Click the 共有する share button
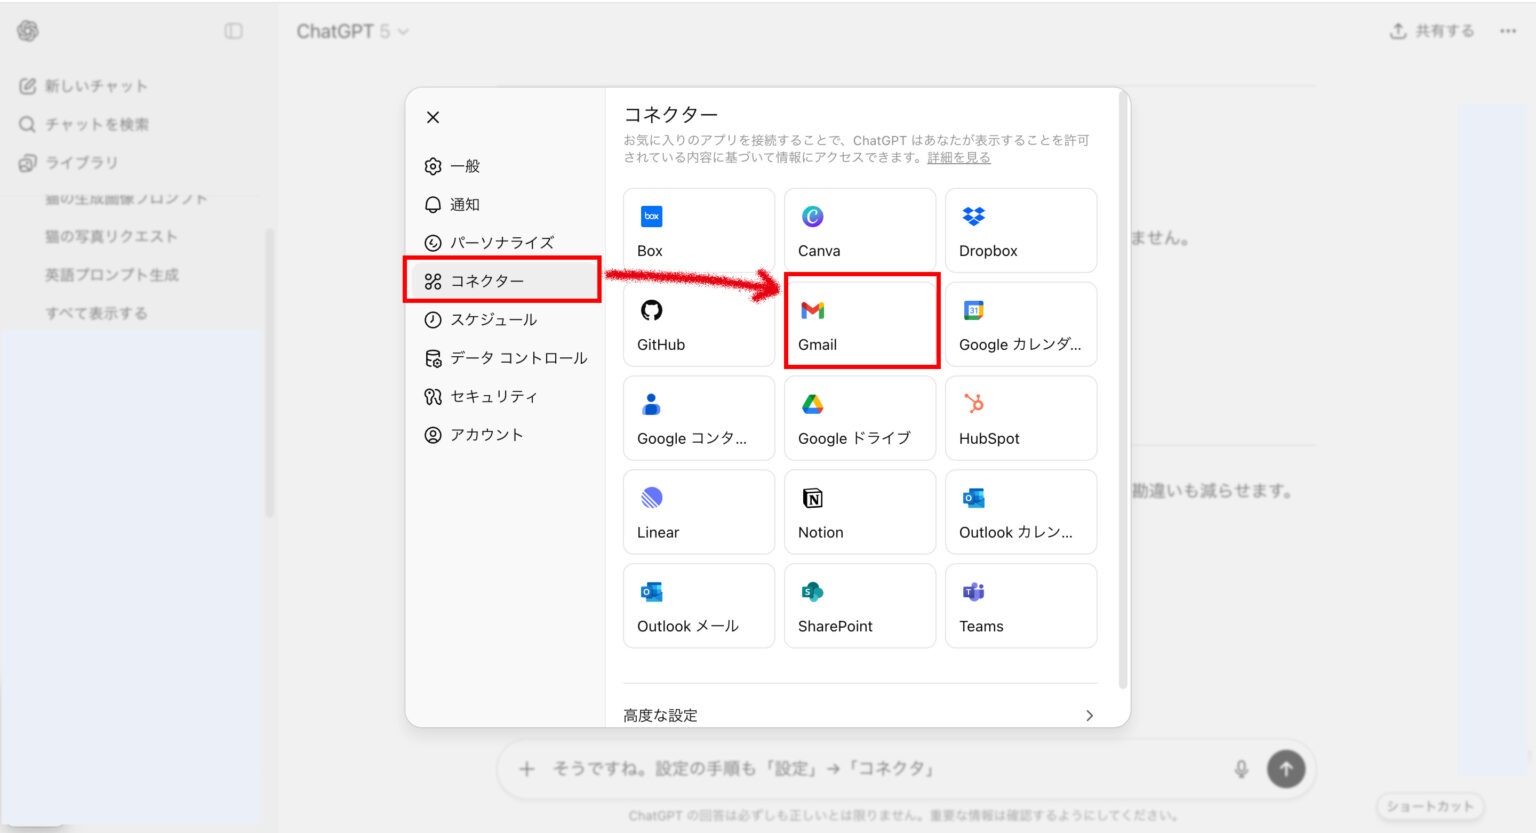Image resolution: width=1536 pixels, height=833 pixels. (1432, 31)
